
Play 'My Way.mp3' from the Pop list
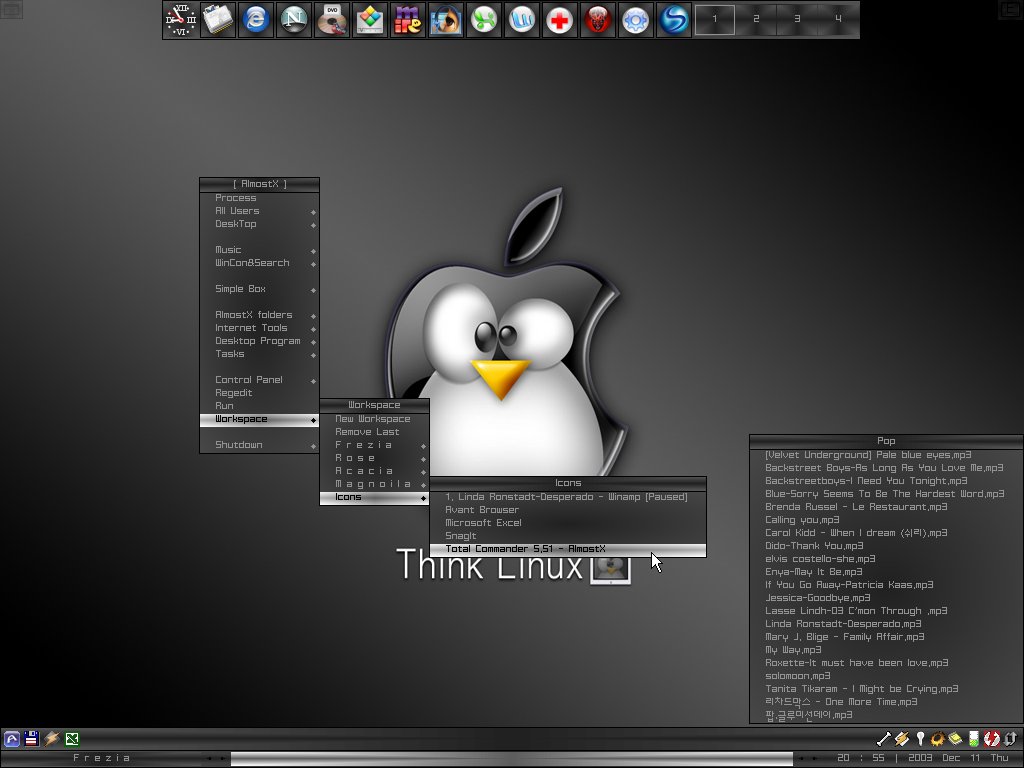(x=886, y=650)
